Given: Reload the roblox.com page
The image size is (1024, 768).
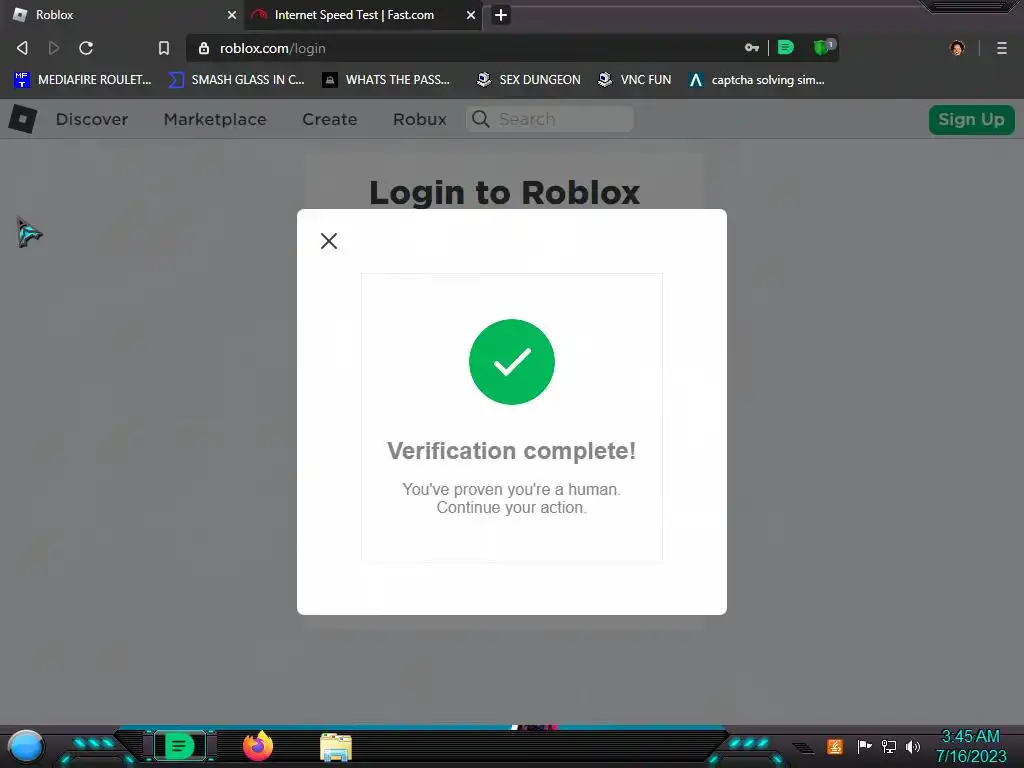Looking at the screenshot, I should pyautogui.click(x=86, y=48).
